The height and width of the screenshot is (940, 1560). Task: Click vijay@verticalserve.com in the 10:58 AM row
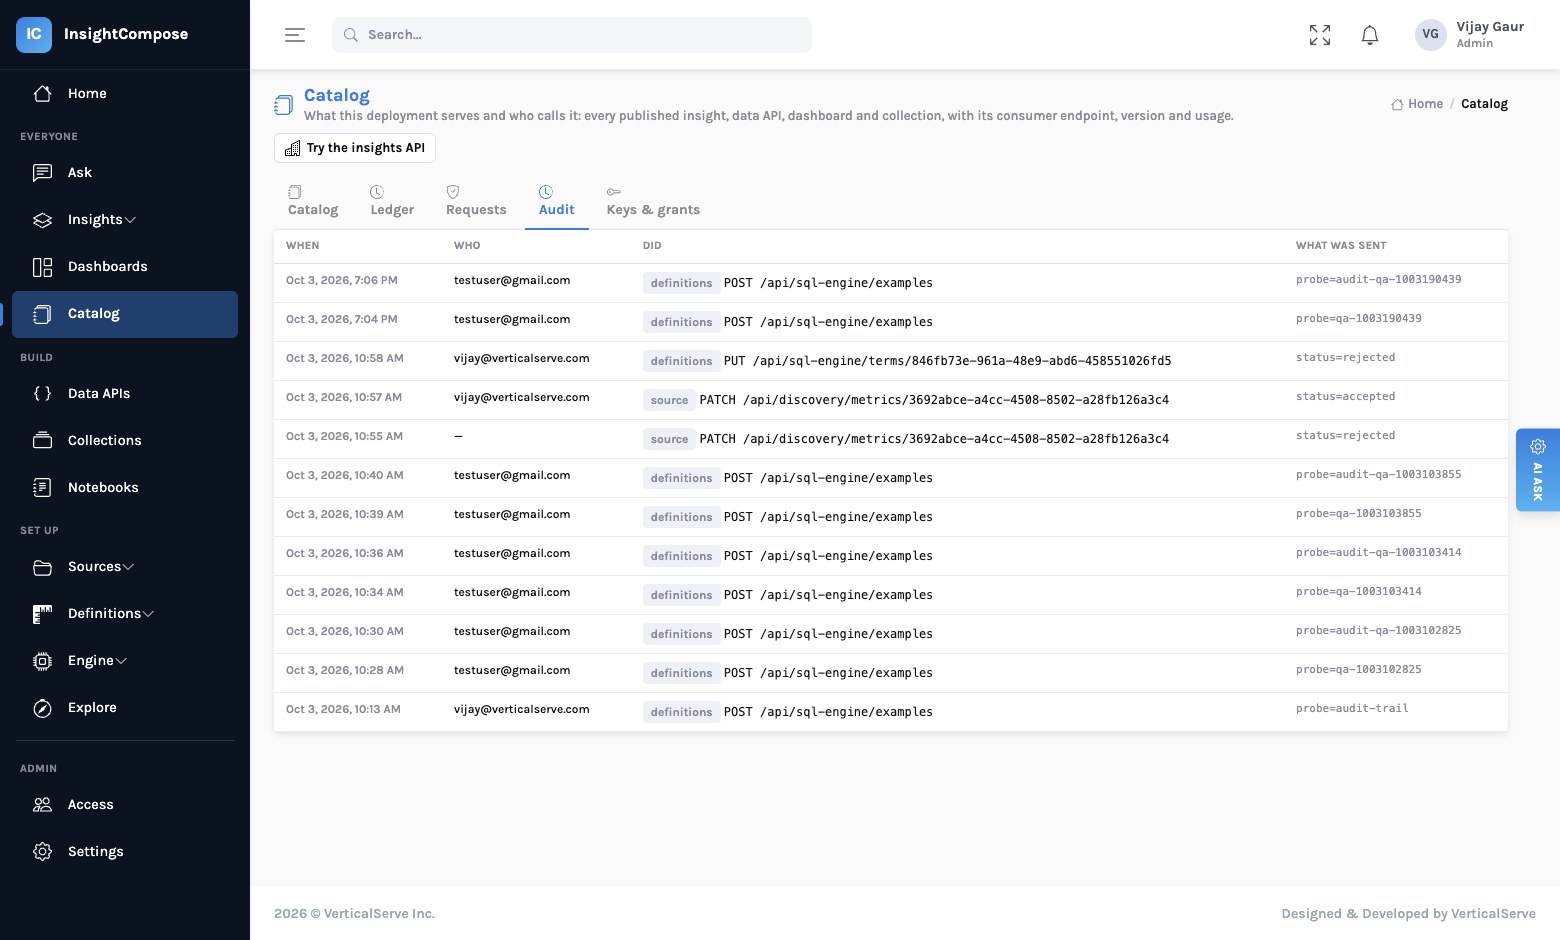pos(522,358)
